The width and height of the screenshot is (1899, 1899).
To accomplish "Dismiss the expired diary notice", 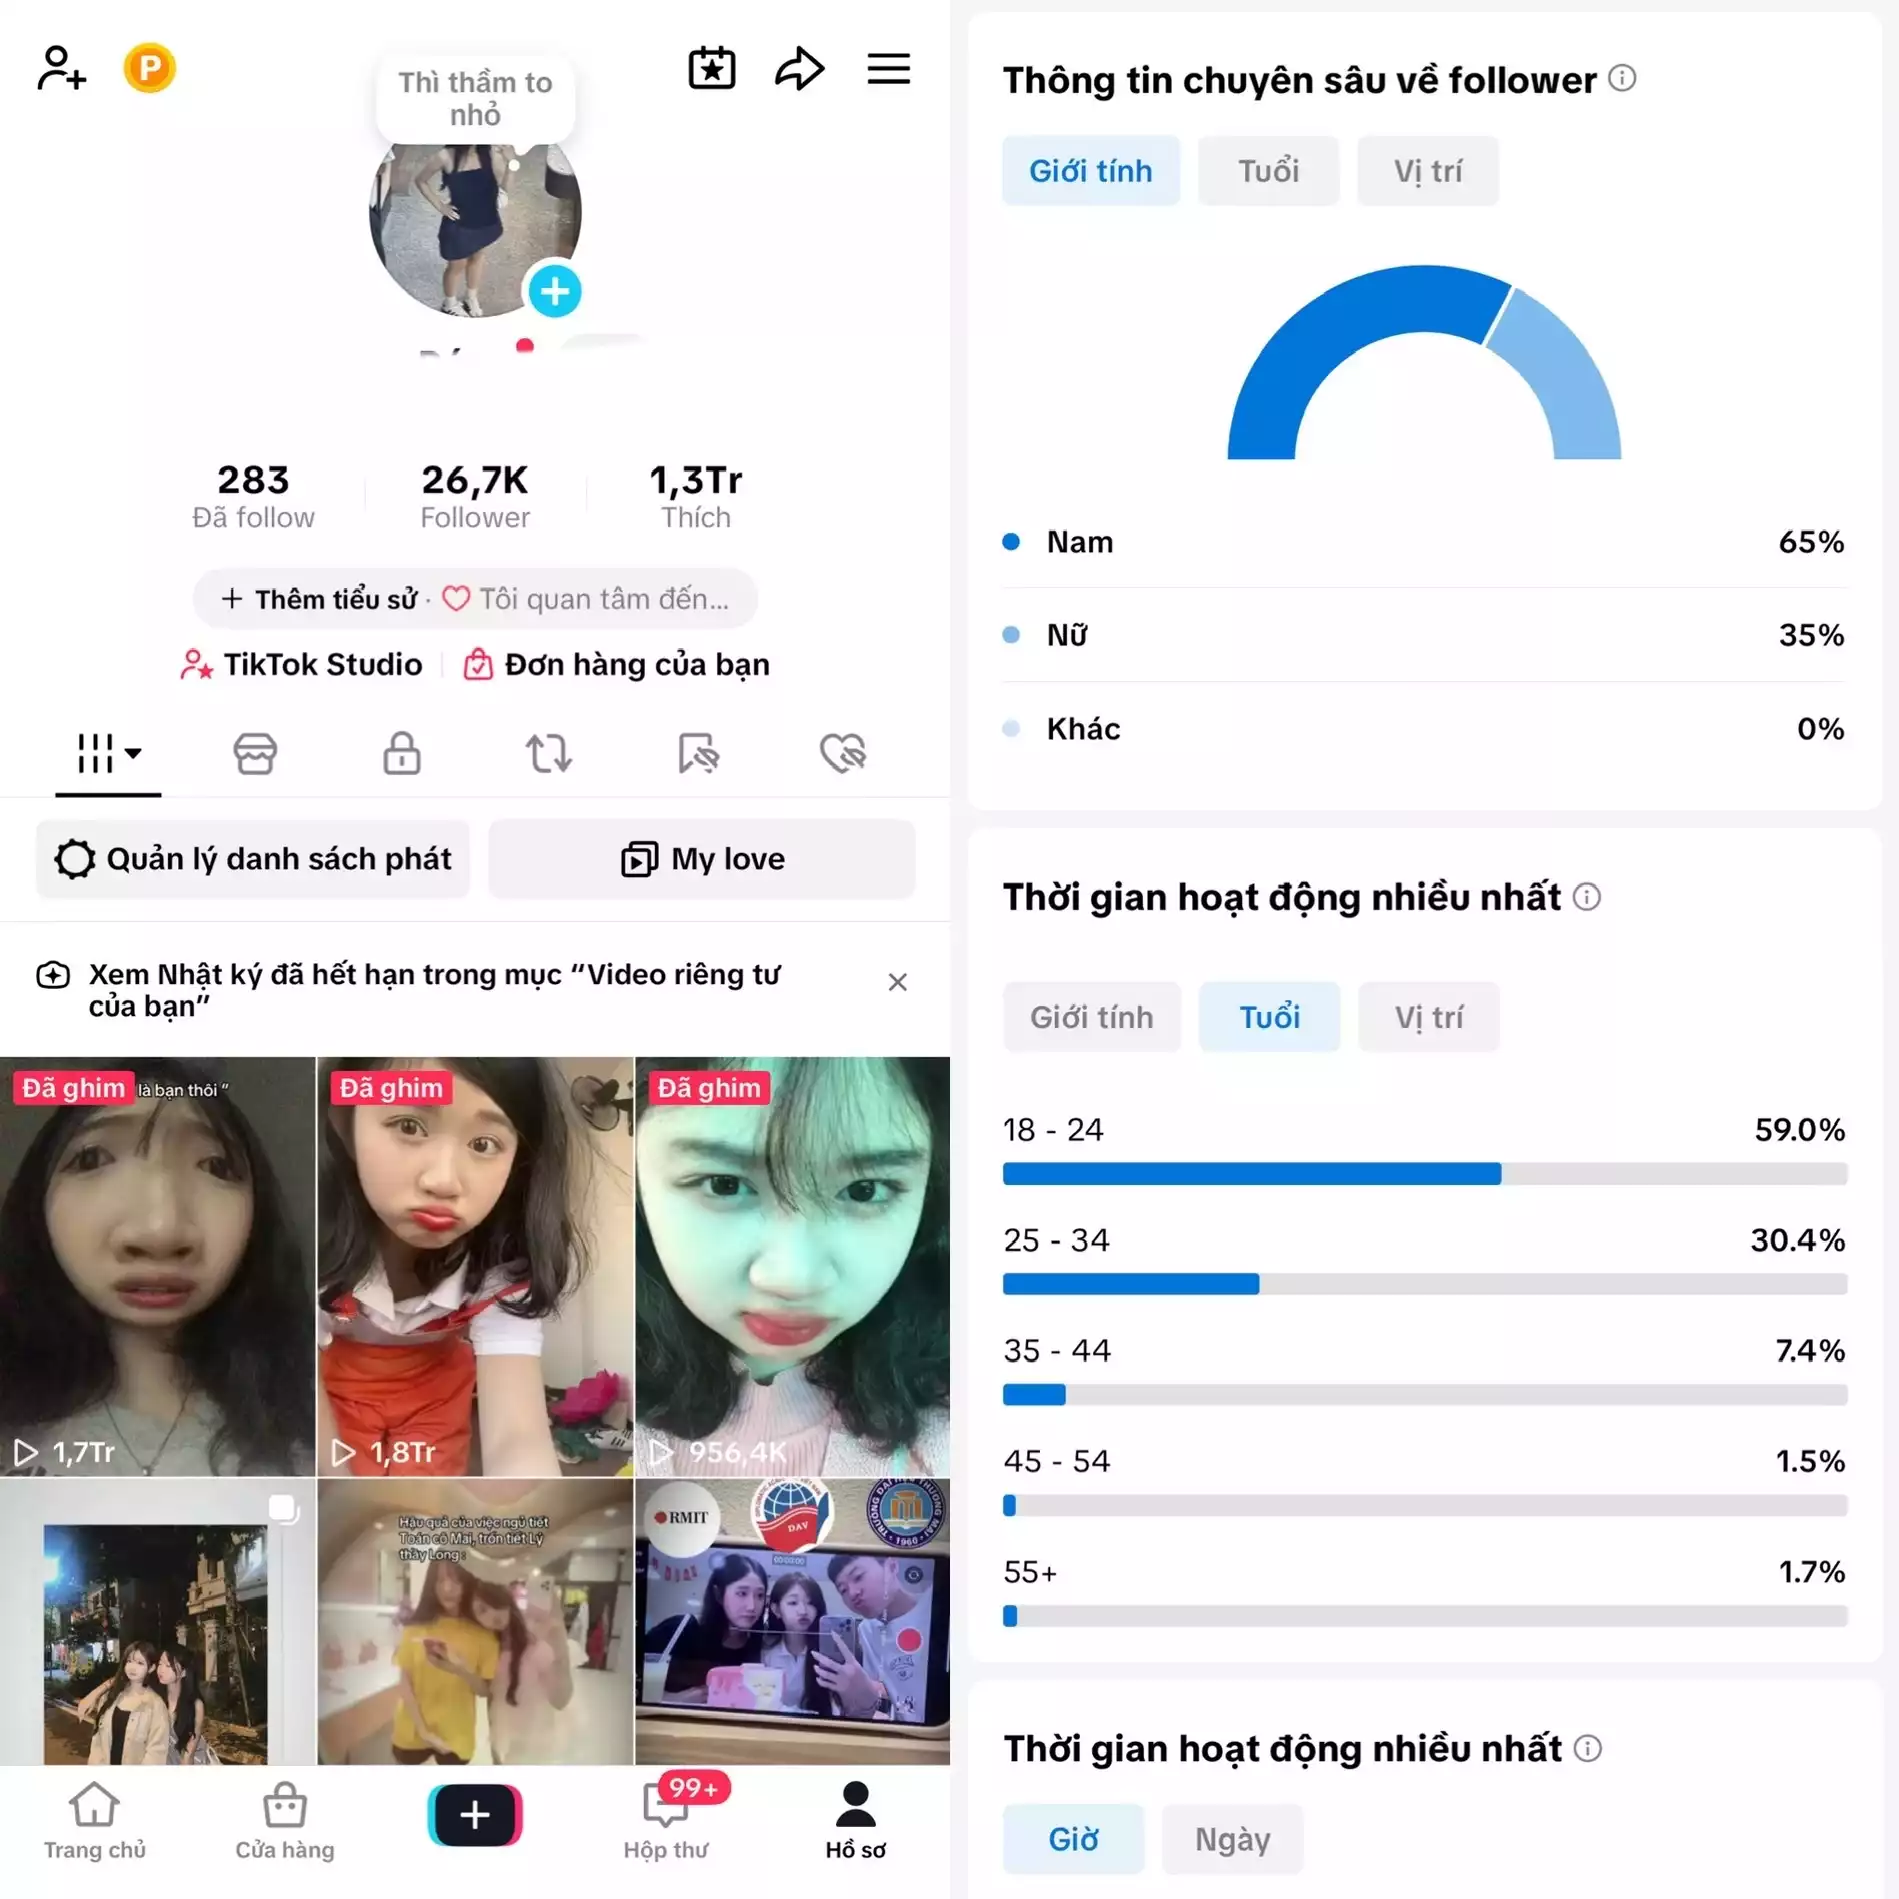I will [897, 982].
